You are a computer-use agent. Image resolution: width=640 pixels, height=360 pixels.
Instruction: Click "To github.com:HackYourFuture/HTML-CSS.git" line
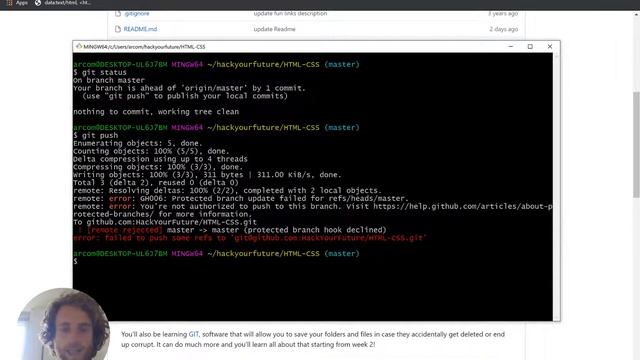click(x=165, y=222)
